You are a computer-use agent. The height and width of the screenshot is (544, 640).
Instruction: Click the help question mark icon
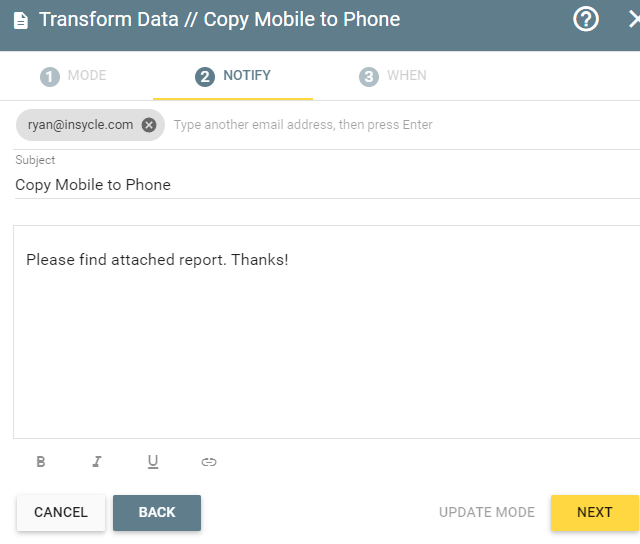click(x=586, y=19)
